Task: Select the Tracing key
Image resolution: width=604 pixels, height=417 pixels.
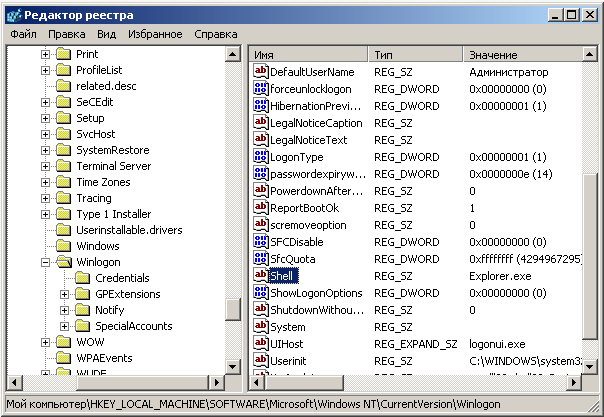Action: 94,198
